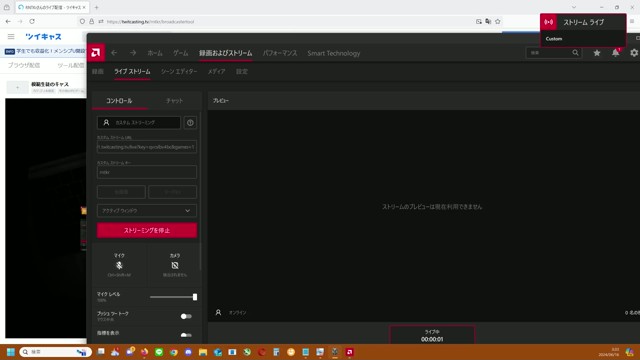Click the AMD logo home icon
The image size is (640, 360).
pyautogui.click(x=96, y=53)
